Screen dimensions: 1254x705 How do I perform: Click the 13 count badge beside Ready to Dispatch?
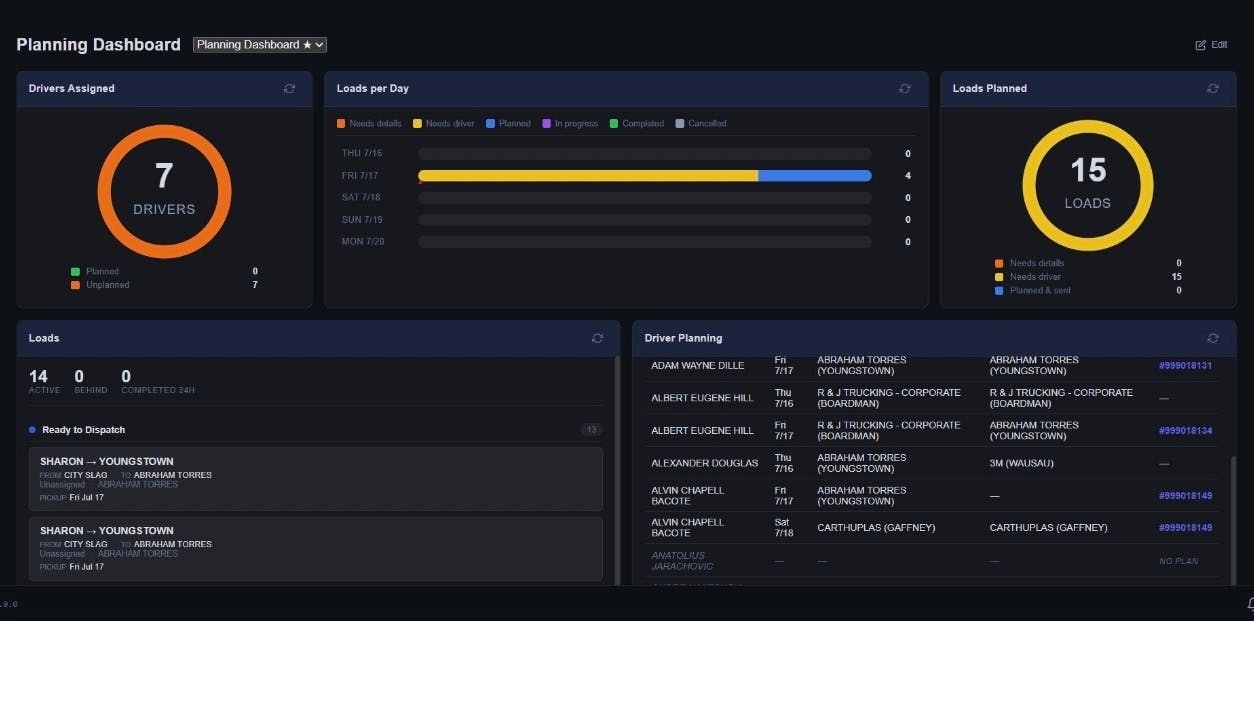pyautogui.click(x=591, y=430)
